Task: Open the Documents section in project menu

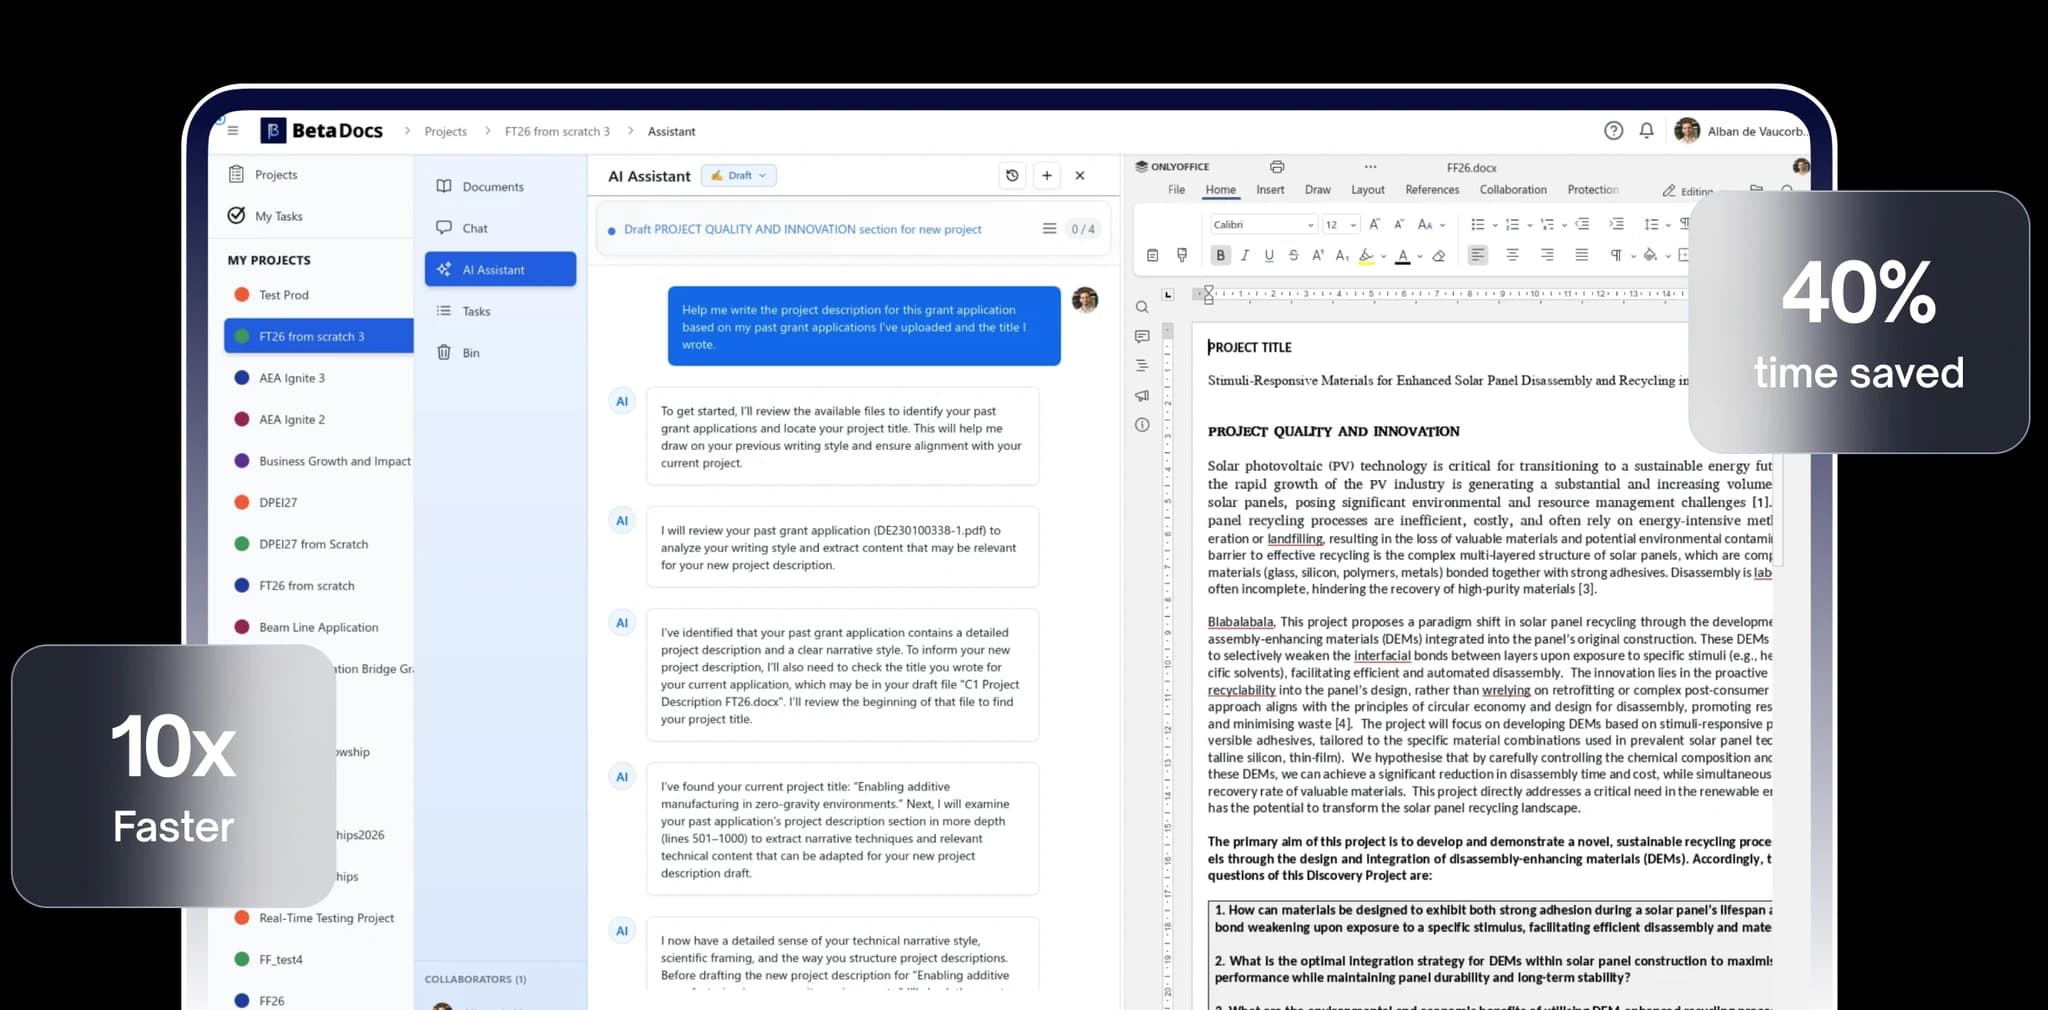Action: pyautogui.click(x=492, y=187)
